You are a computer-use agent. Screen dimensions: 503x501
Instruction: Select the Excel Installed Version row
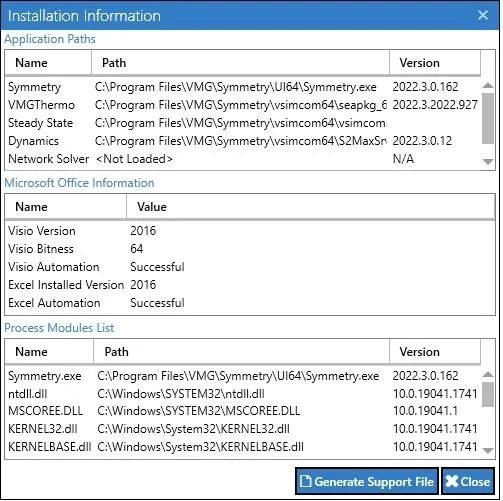click(x=250, y=285)
